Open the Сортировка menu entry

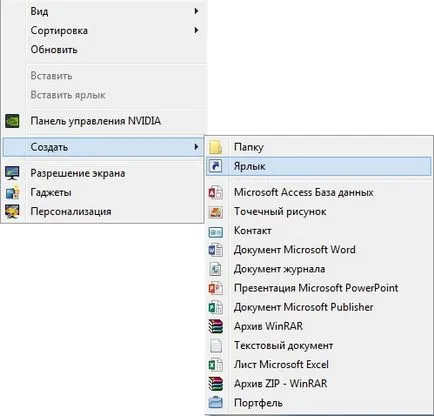click(x=104, y=30)
